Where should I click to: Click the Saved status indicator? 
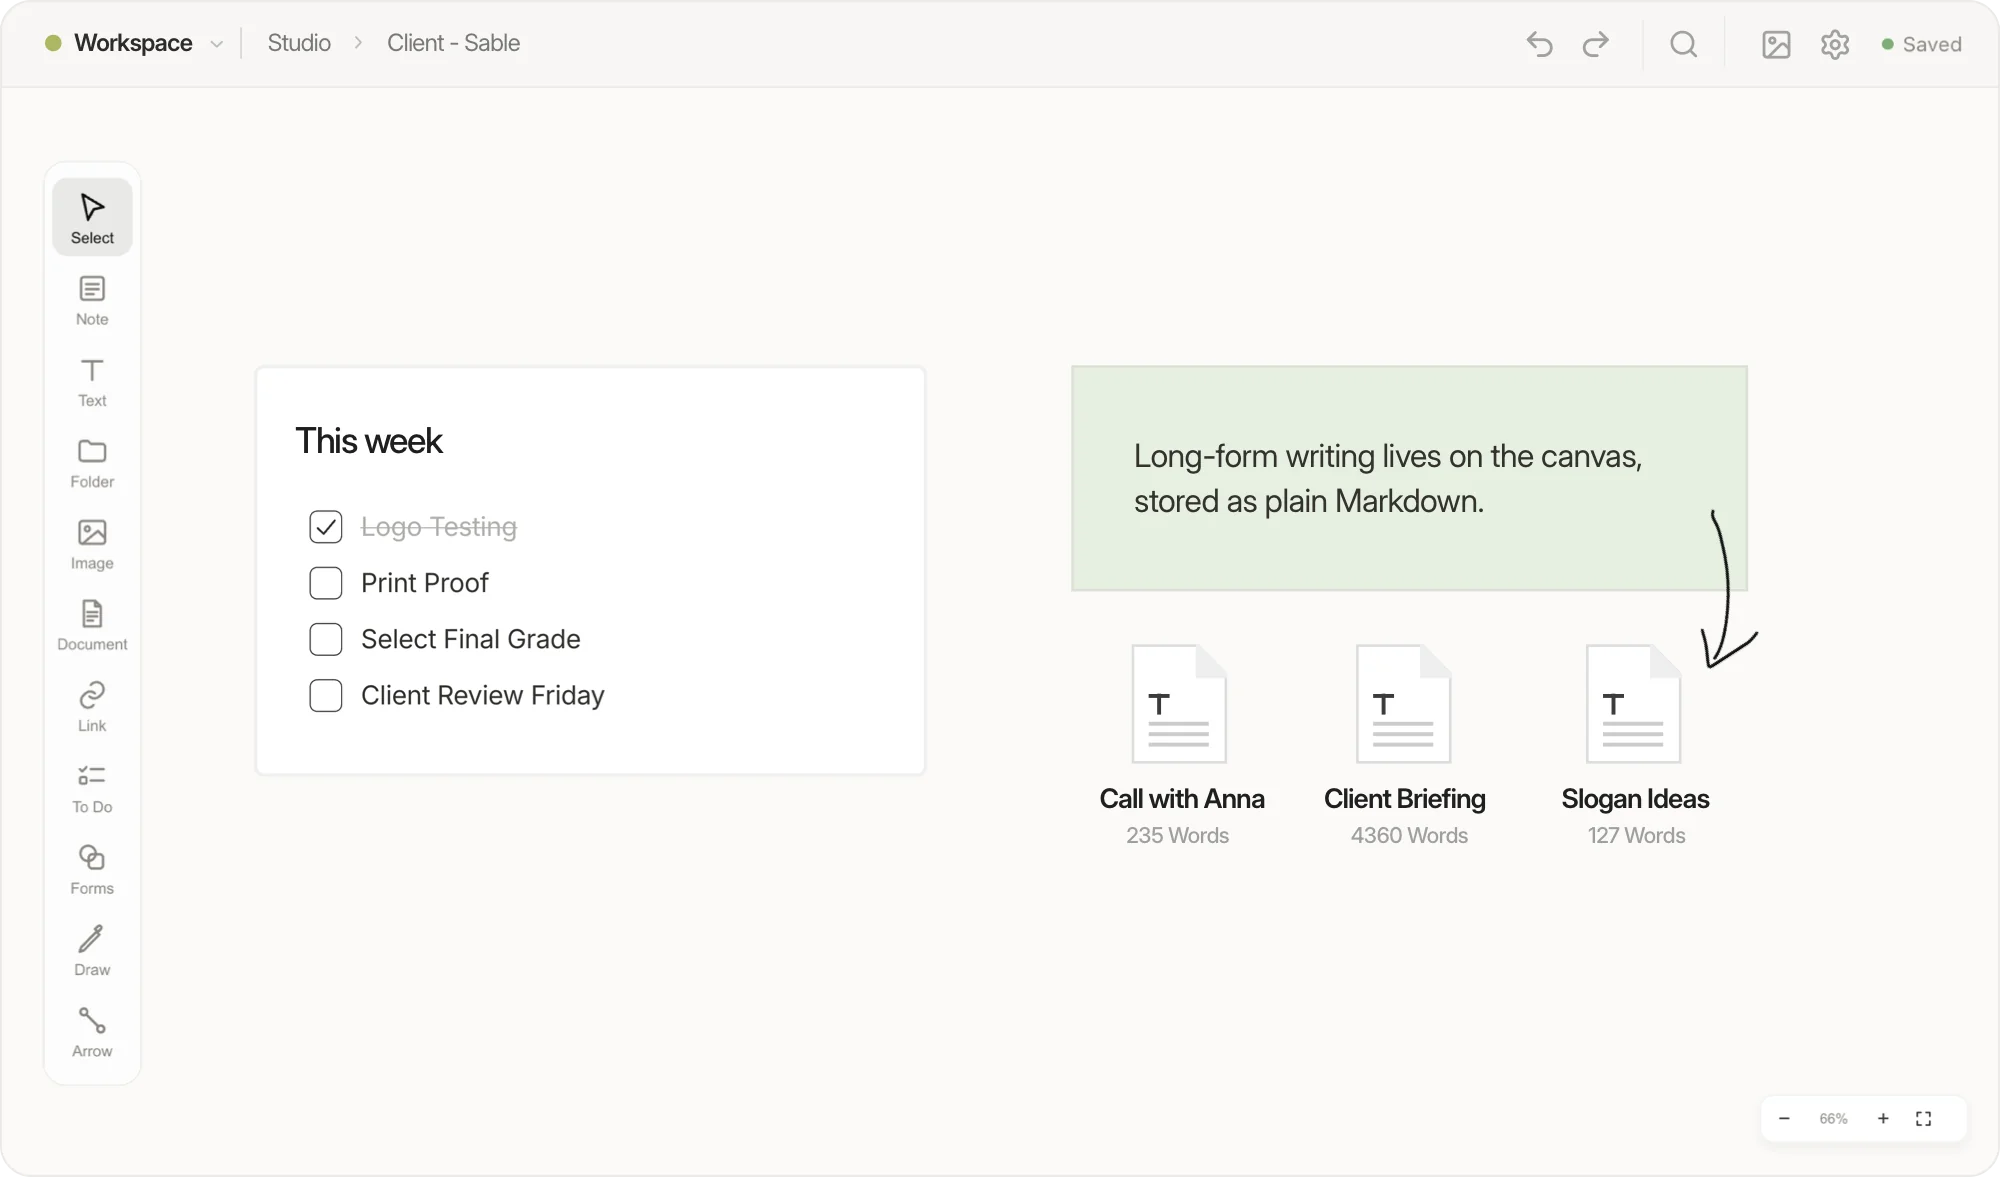pos(1921,44)
